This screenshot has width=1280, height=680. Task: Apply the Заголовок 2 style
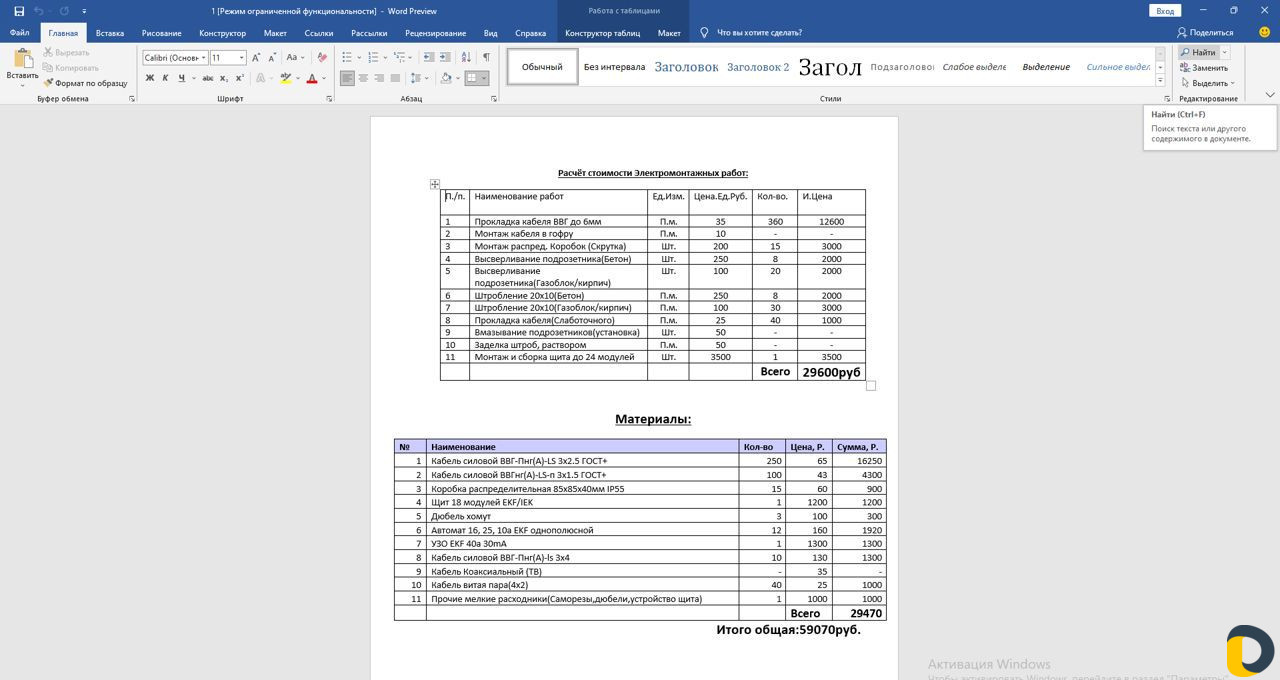coord(758,67)
